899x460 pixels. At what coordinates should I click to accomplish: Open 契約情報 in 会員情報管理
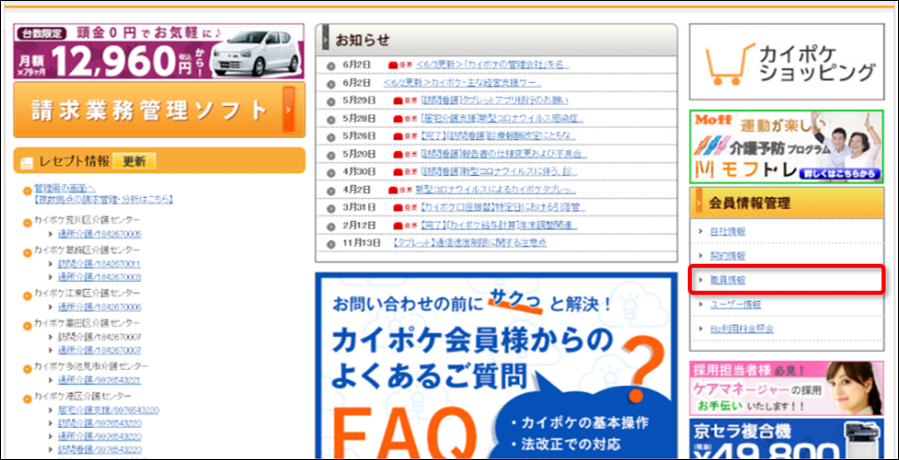[x=728, y=256]
